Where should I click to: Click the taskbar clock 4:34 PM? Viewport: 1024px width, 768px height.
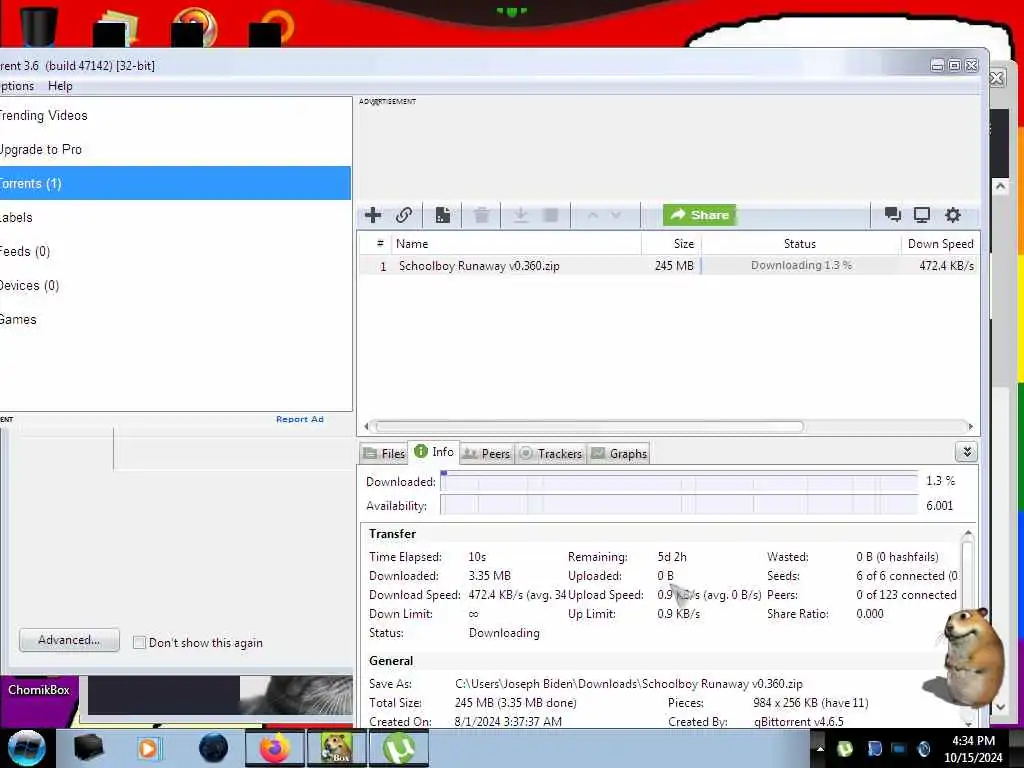(972, 741)
